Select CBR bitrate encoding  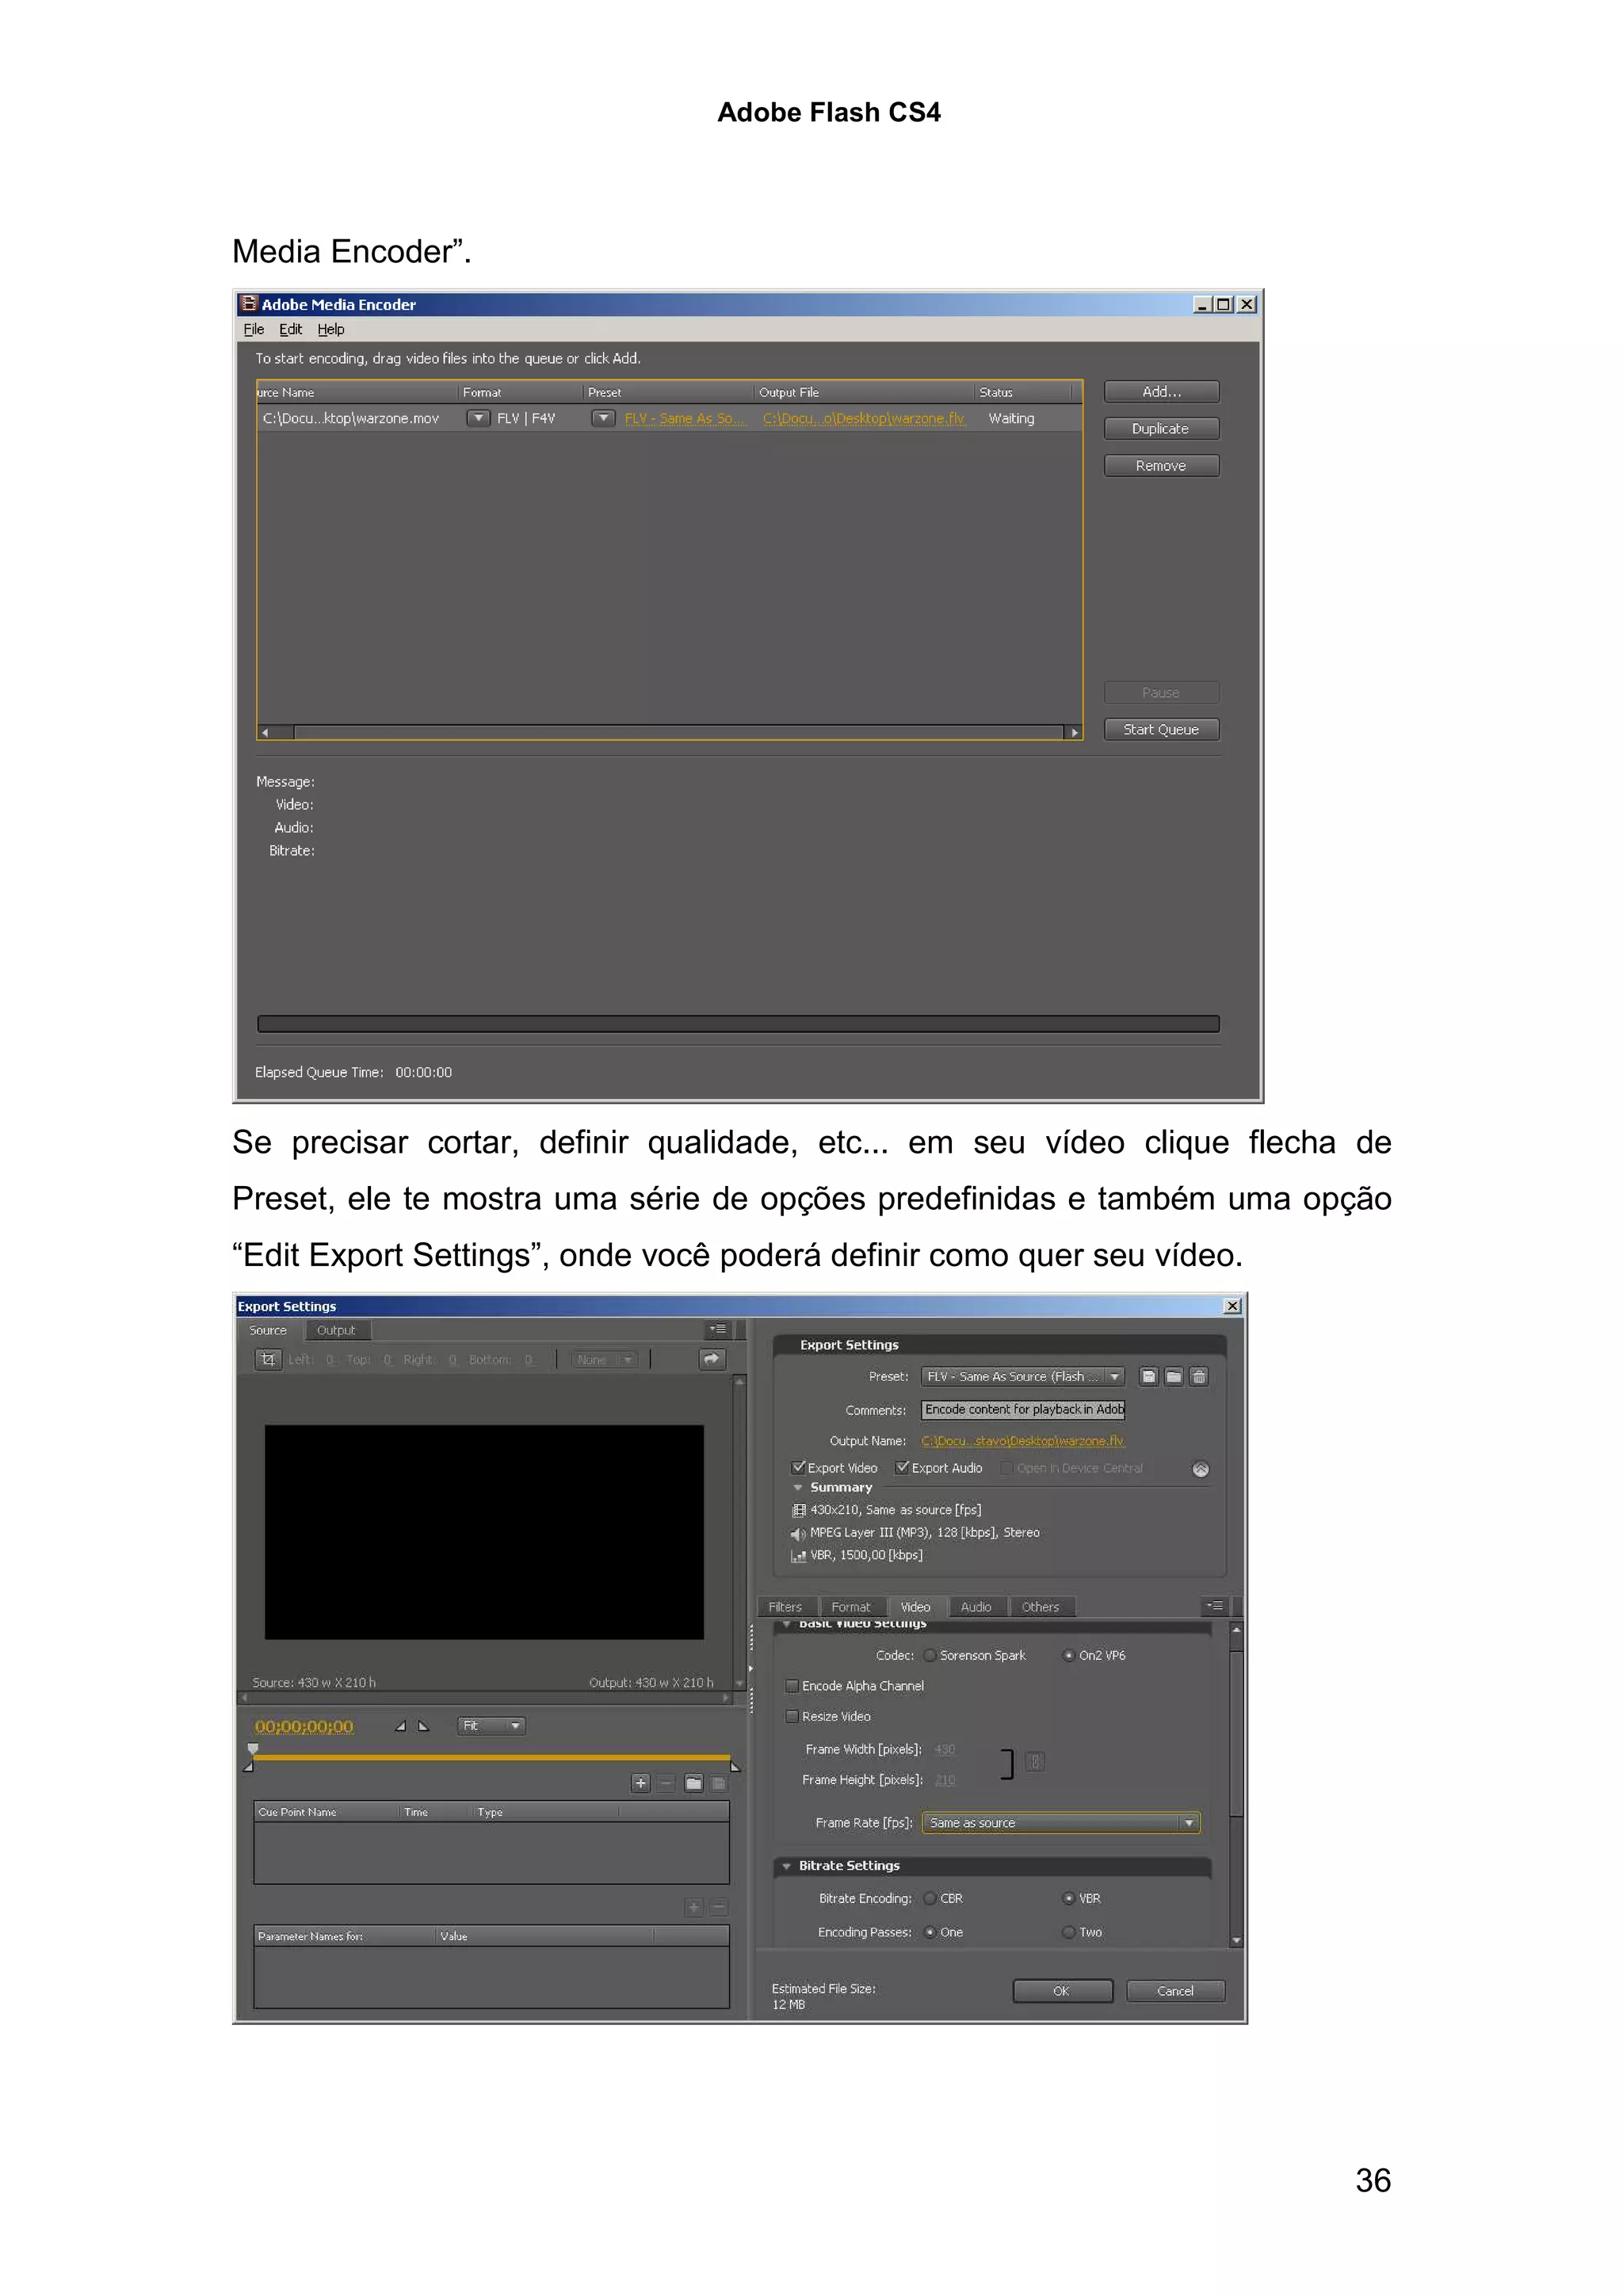[x=930, y=1899]
